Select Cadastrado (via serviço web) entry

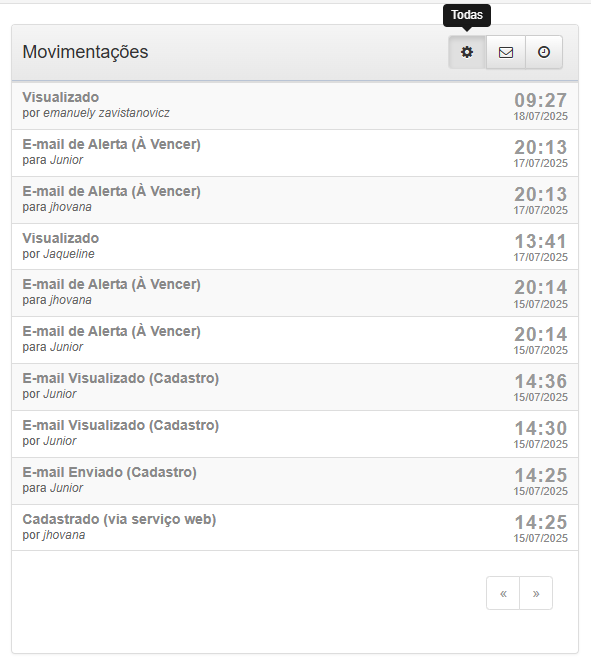(295, 527)
